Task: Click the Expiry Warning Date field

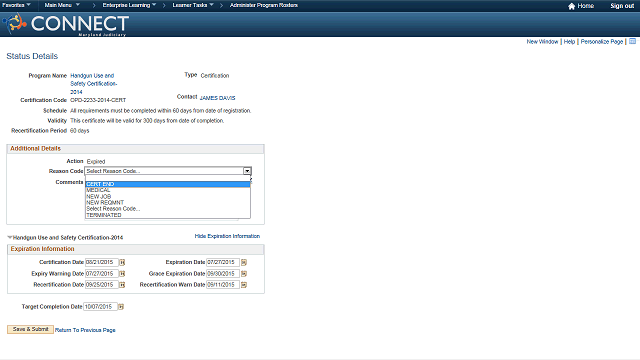Action: coord(102,273)
